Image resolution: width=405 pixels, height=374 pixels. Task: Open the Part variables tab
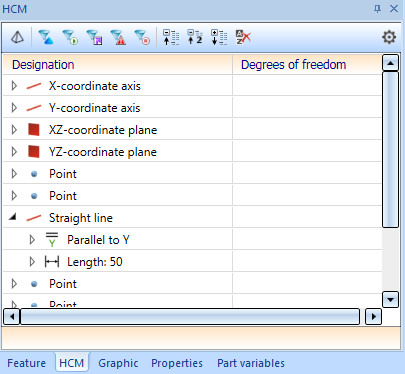pos(251,363)
